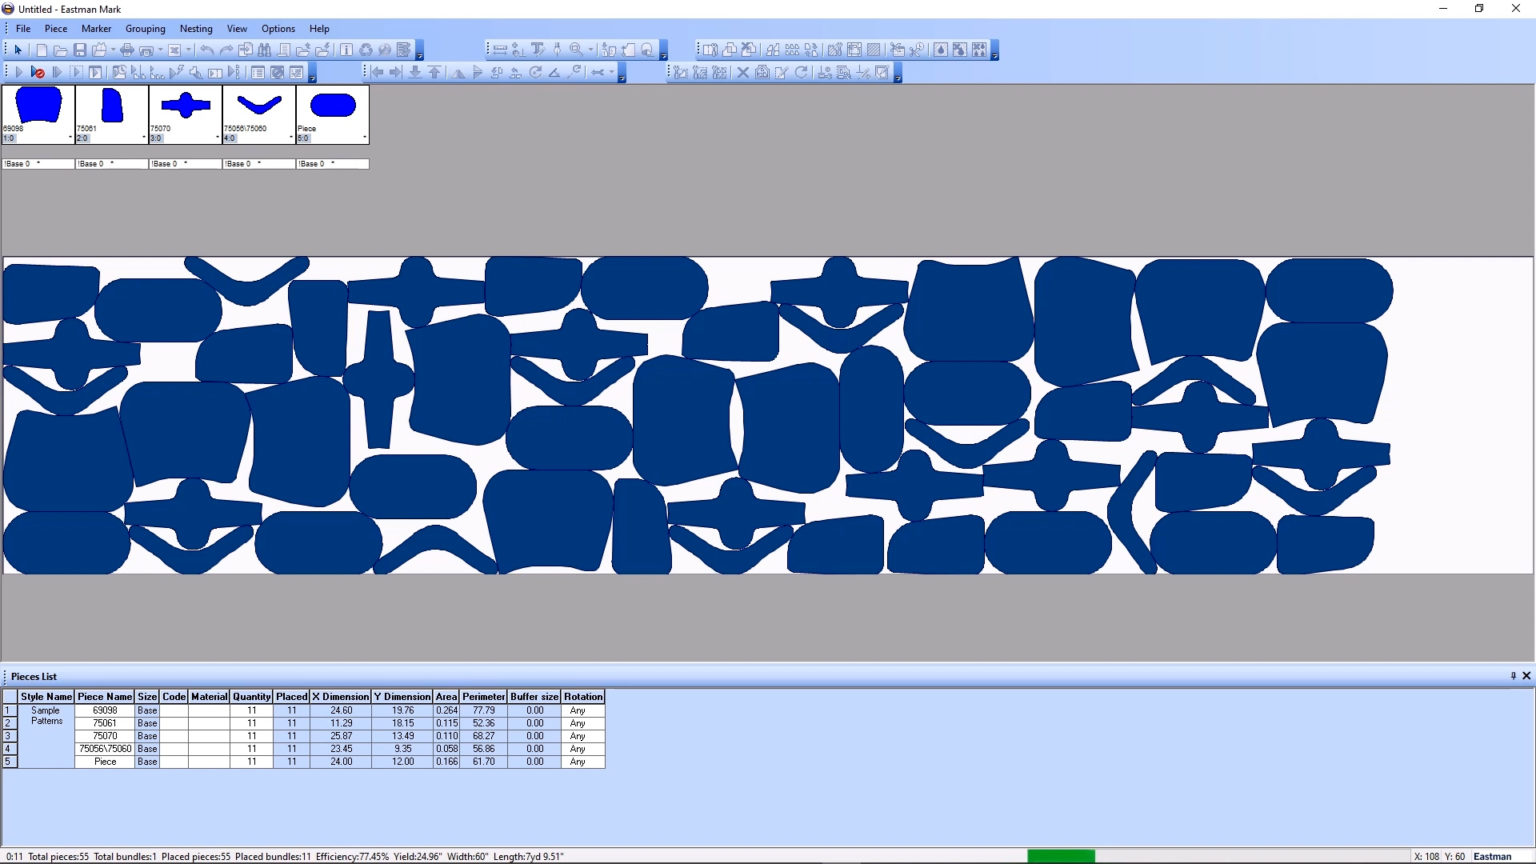Undo the last action
This screenshot has width=1536, height=864.
pyautogui.click(x=208, y=48)
